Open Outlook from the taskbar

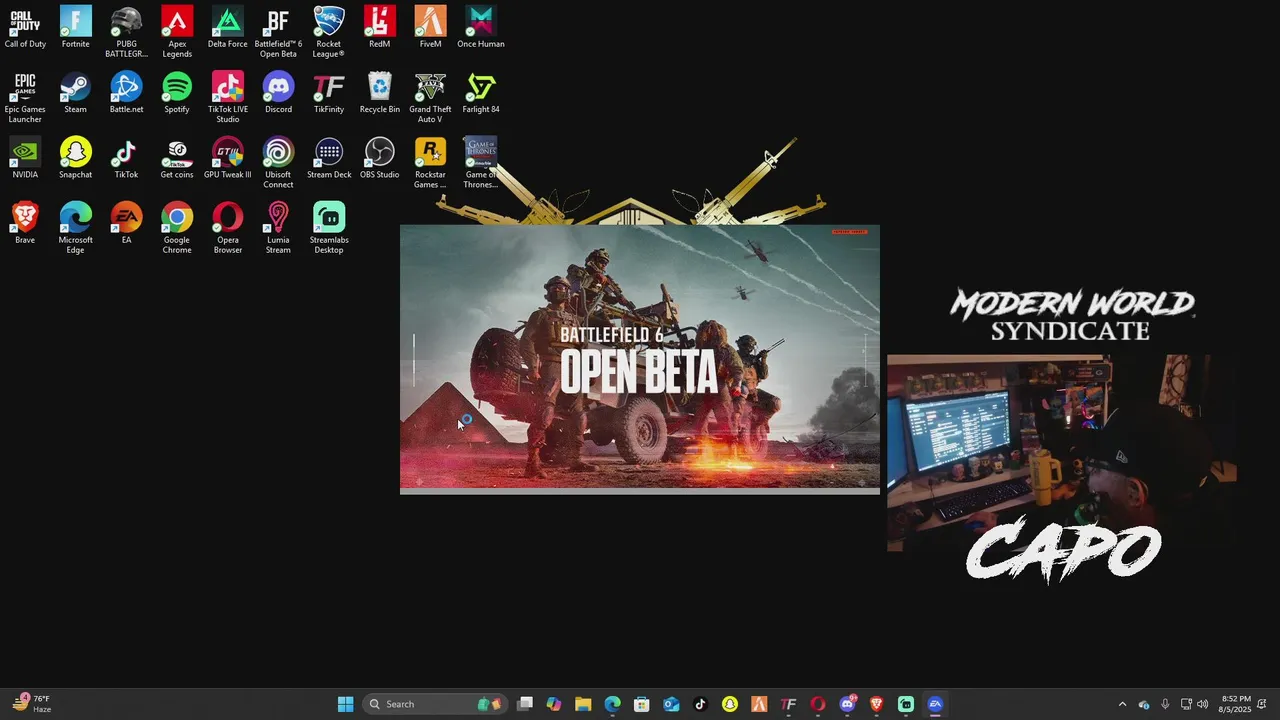671,704
